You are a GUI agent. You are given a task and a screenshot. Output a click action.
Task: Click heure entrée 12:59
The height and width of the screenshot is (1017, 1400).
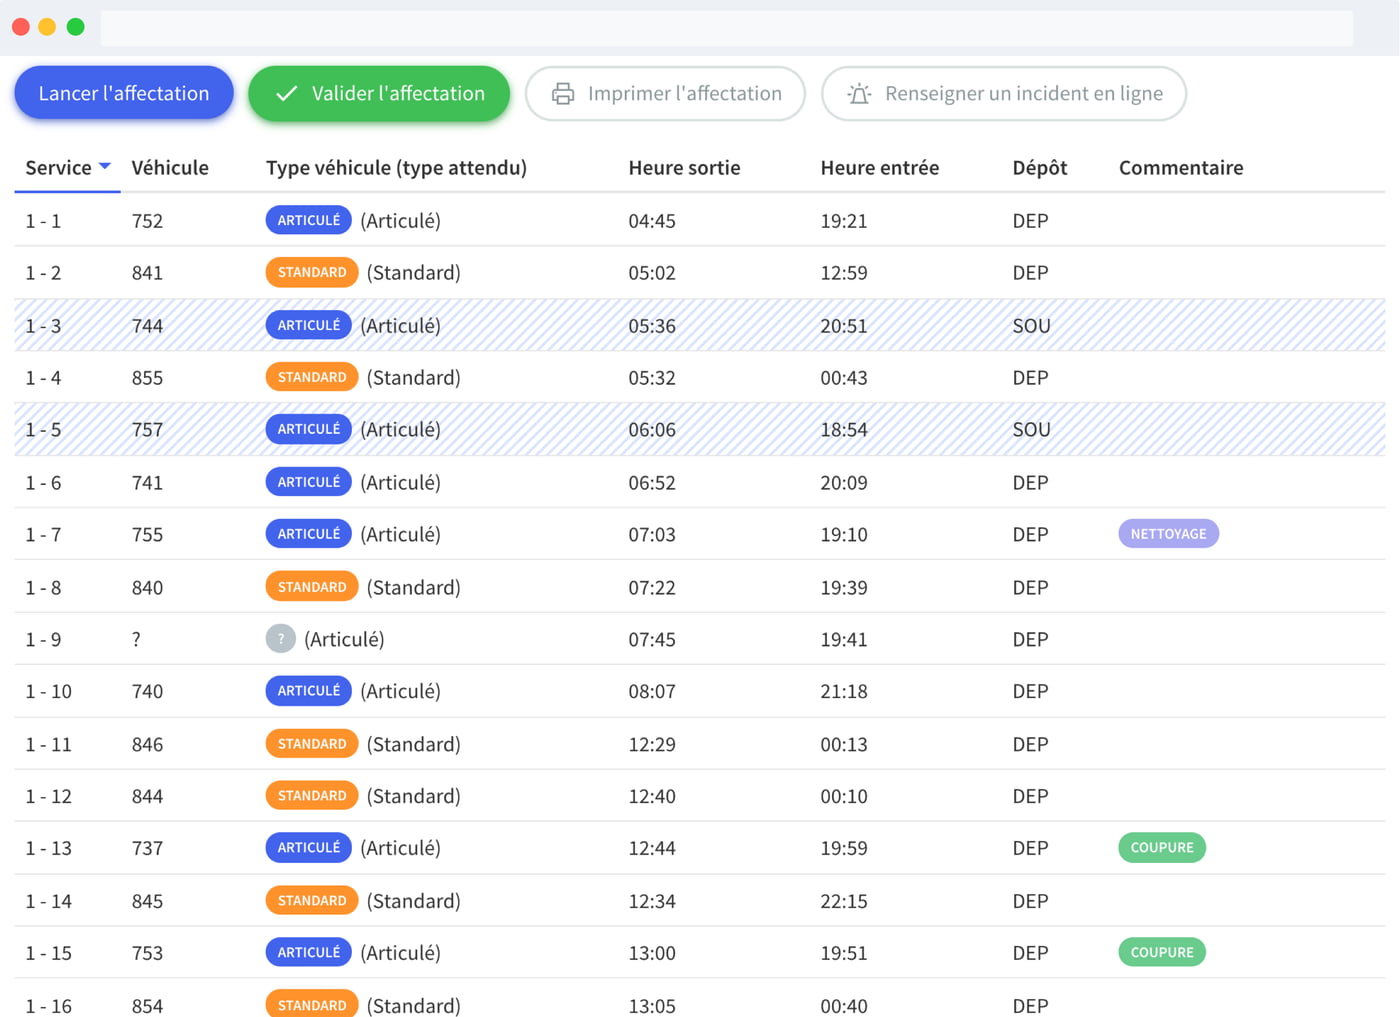pyautogui.click(x=844, y=273)
